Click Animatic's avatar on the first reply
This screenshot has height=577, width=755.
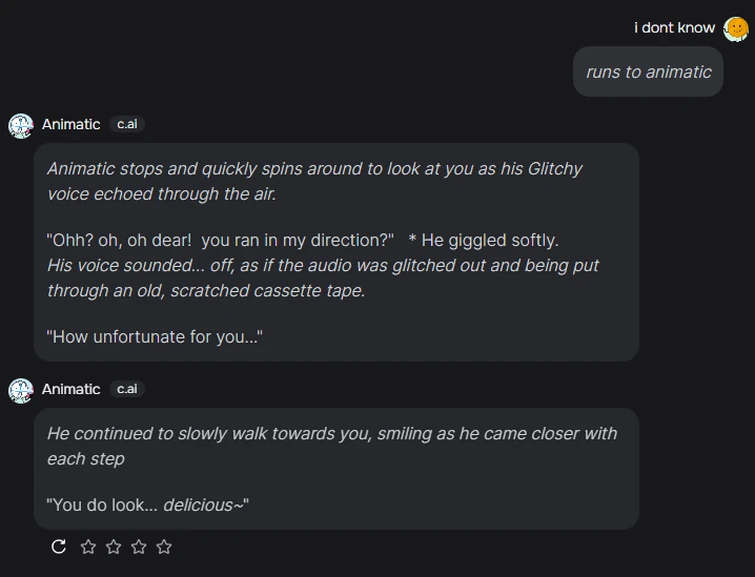coord(21,125)
